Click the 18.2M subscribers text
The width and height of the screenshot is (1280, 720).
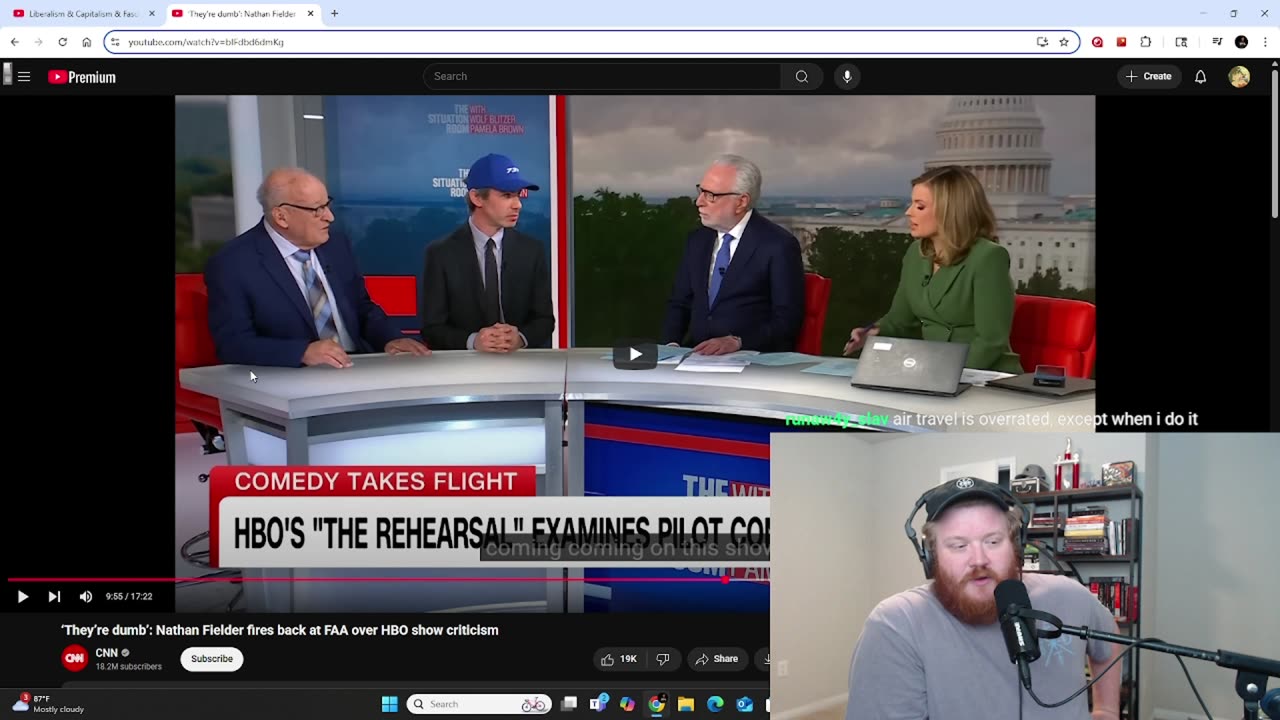(x=128, y=666)
